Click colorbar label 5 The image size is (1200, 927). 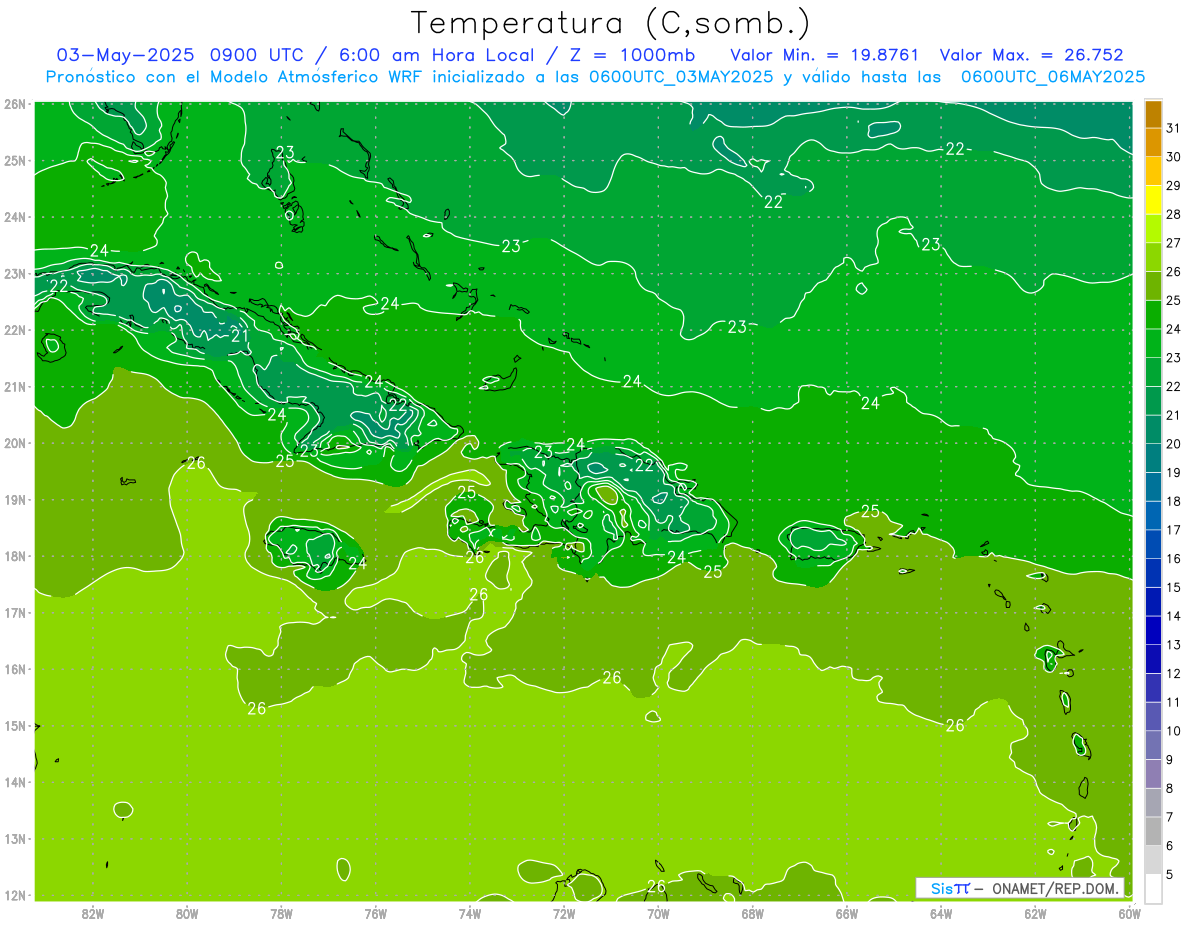[x=1169, y=875]
